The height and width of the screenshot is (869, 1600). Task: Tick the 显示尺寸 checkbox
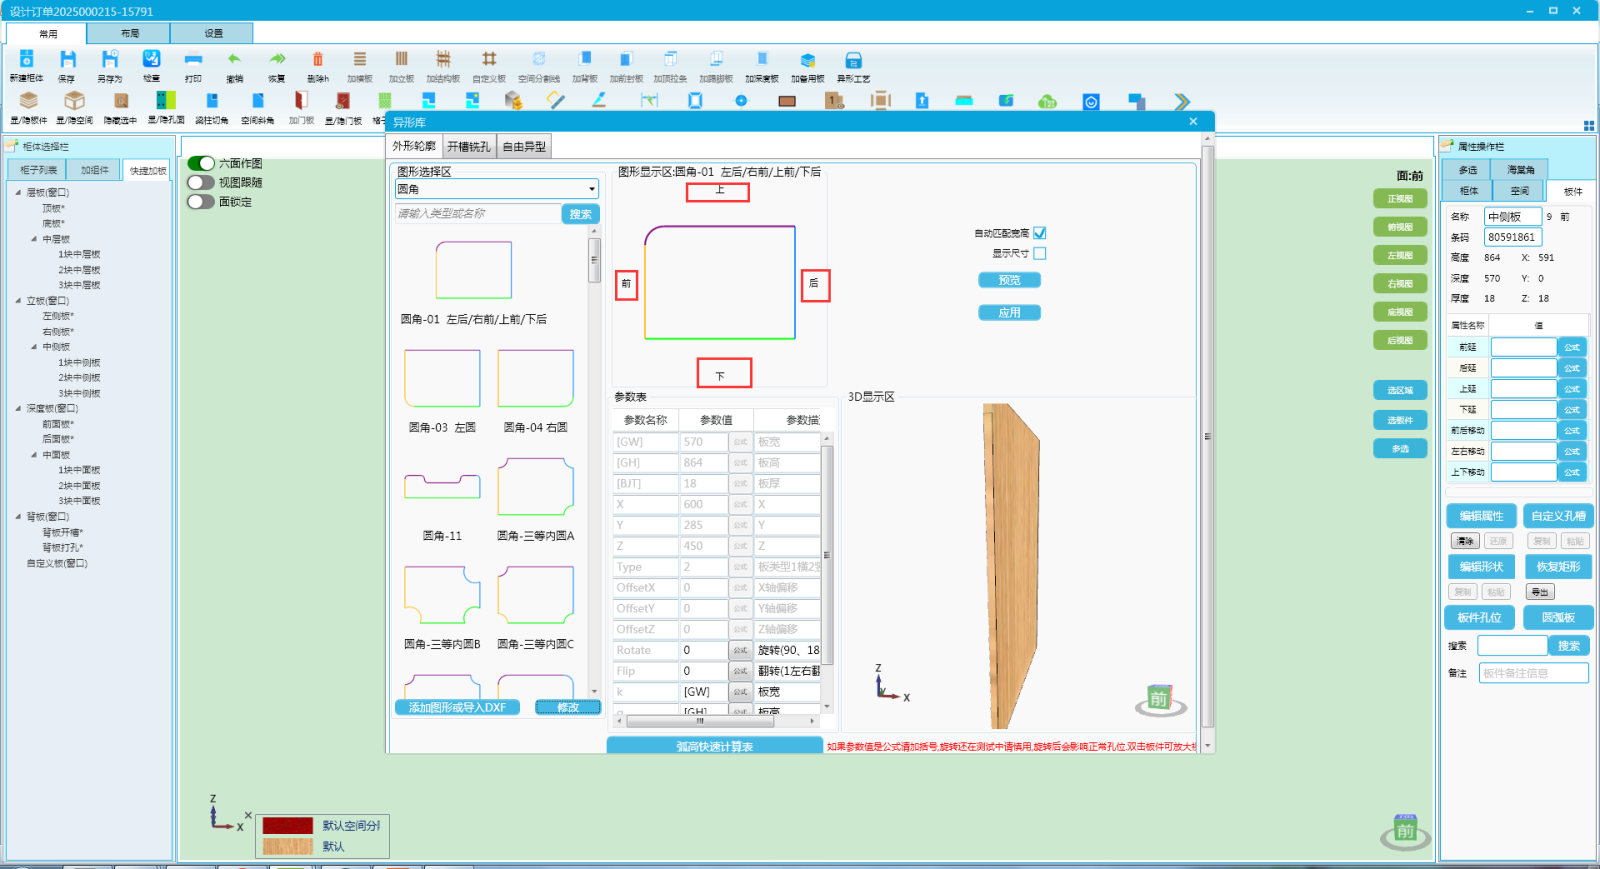[1039, 254]
